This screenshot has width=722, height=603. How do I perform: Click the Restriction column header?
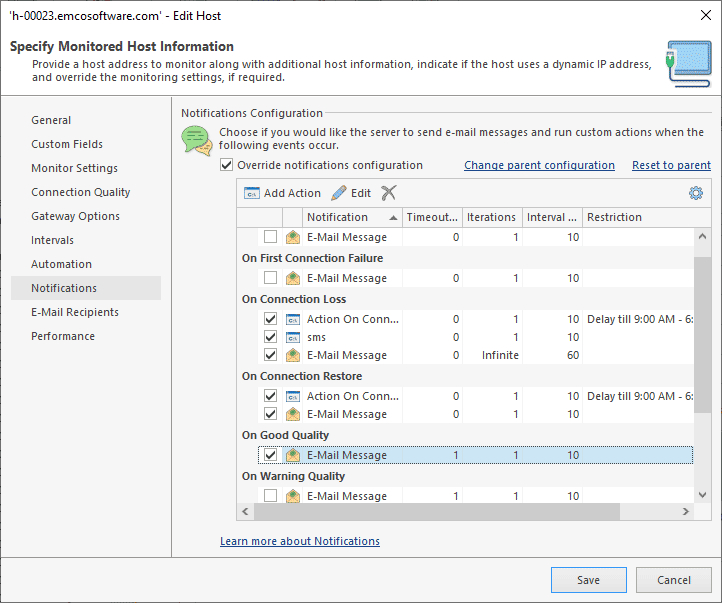[646, 217]
